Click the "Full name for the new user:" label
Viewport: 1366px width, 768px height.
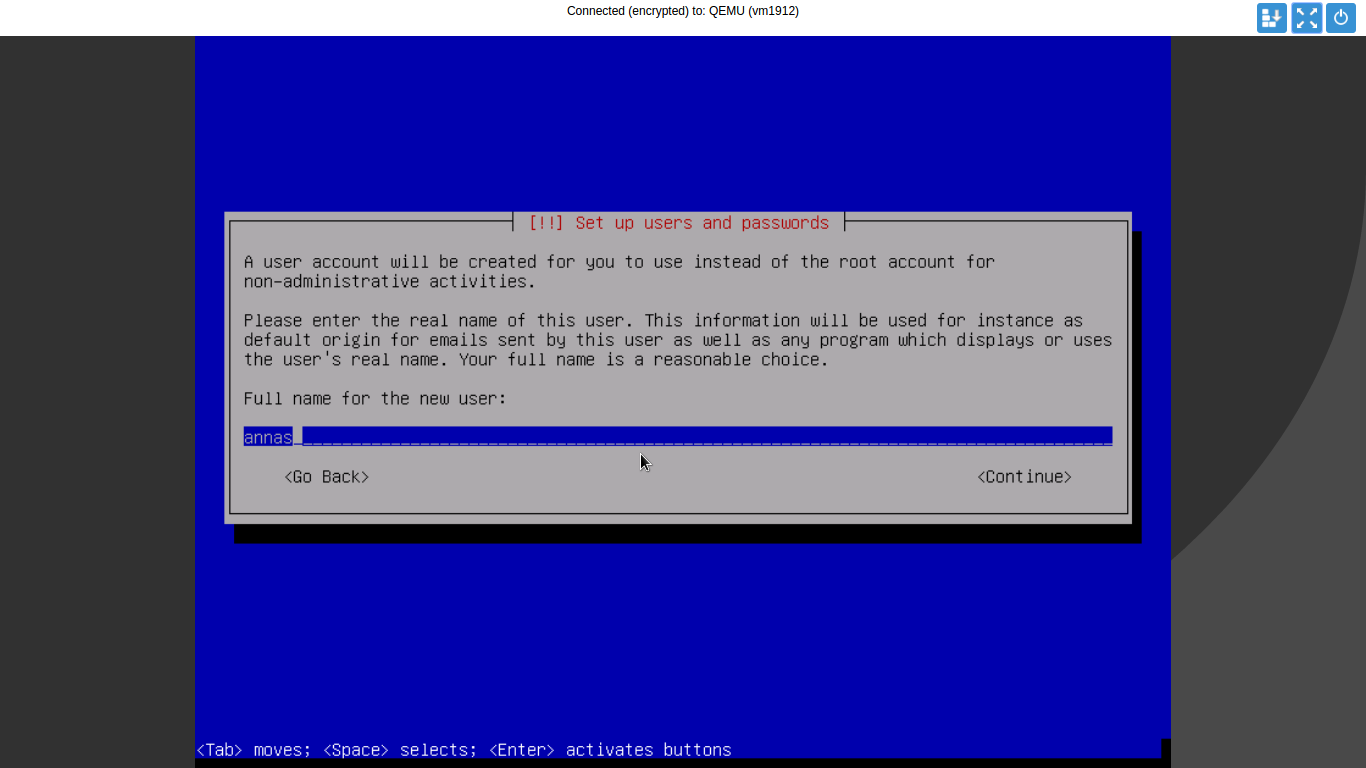click(375, 399)
